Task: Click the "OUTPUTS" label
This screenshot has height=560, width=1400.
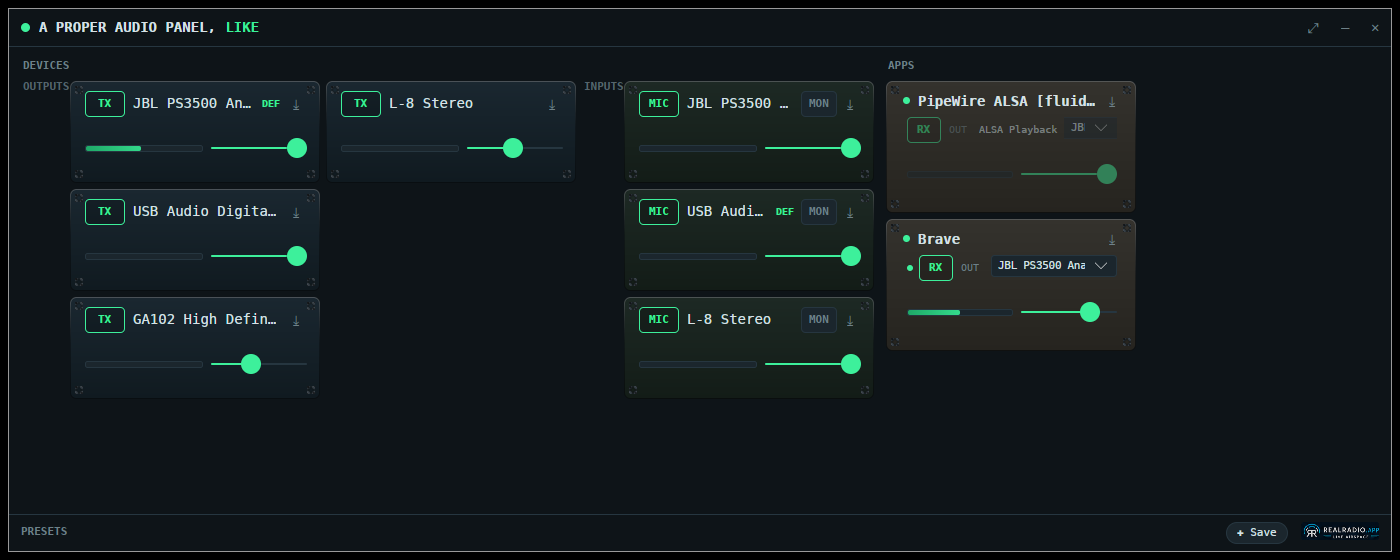Action: pos(46,87)
